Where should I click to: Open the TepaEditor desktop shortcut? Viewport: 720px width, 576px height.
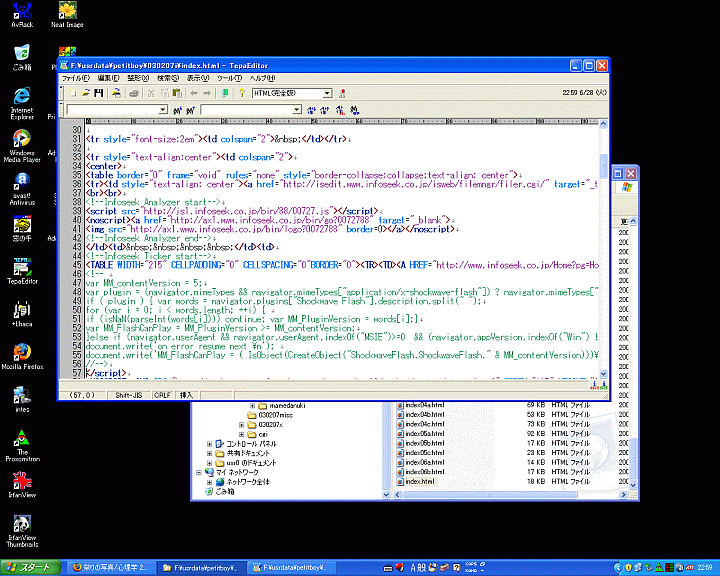coord(22,270)
